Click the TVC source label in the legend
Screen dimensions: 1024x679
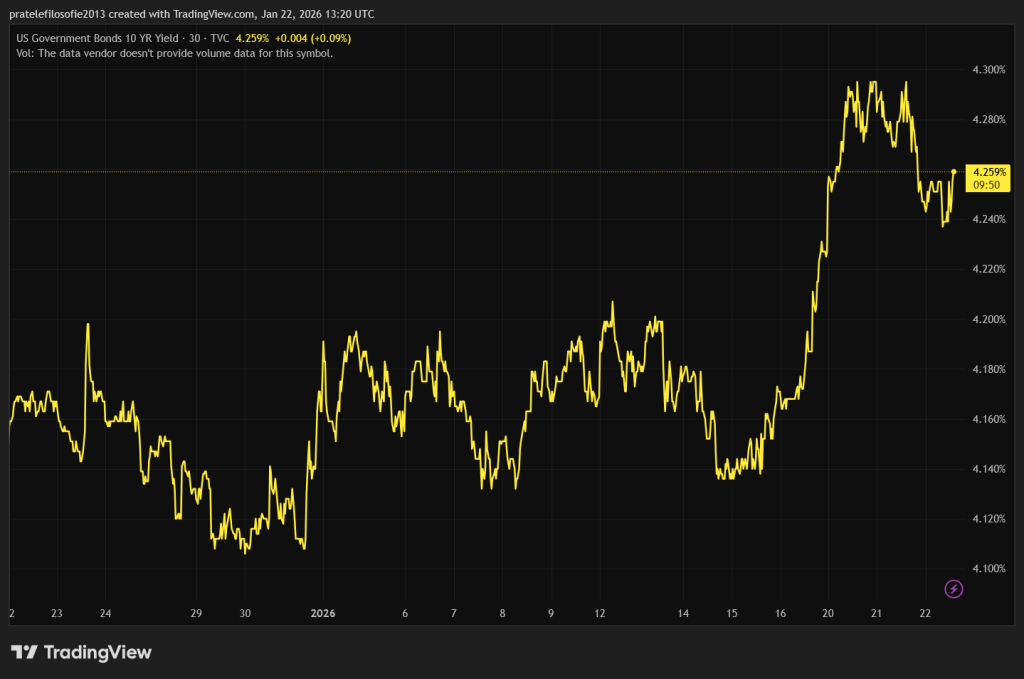220,38
